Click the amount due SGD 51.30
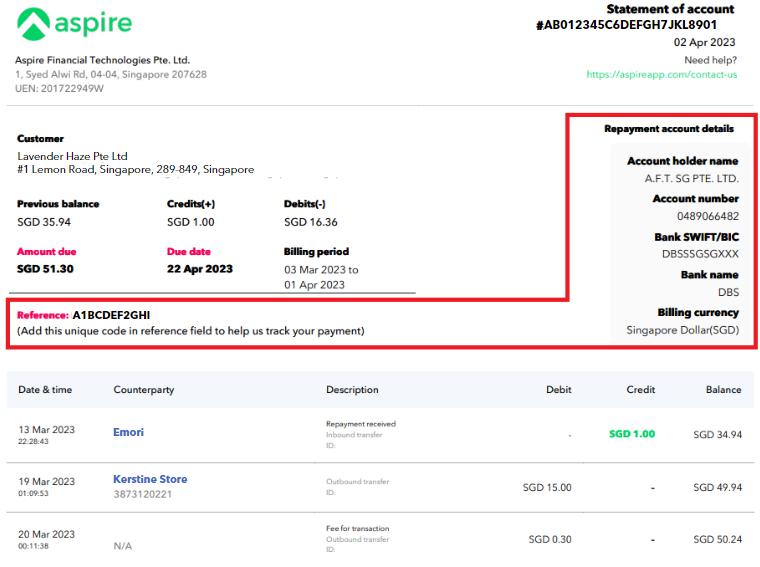This screenshot has height=567, width=760. tap(46, 269)
